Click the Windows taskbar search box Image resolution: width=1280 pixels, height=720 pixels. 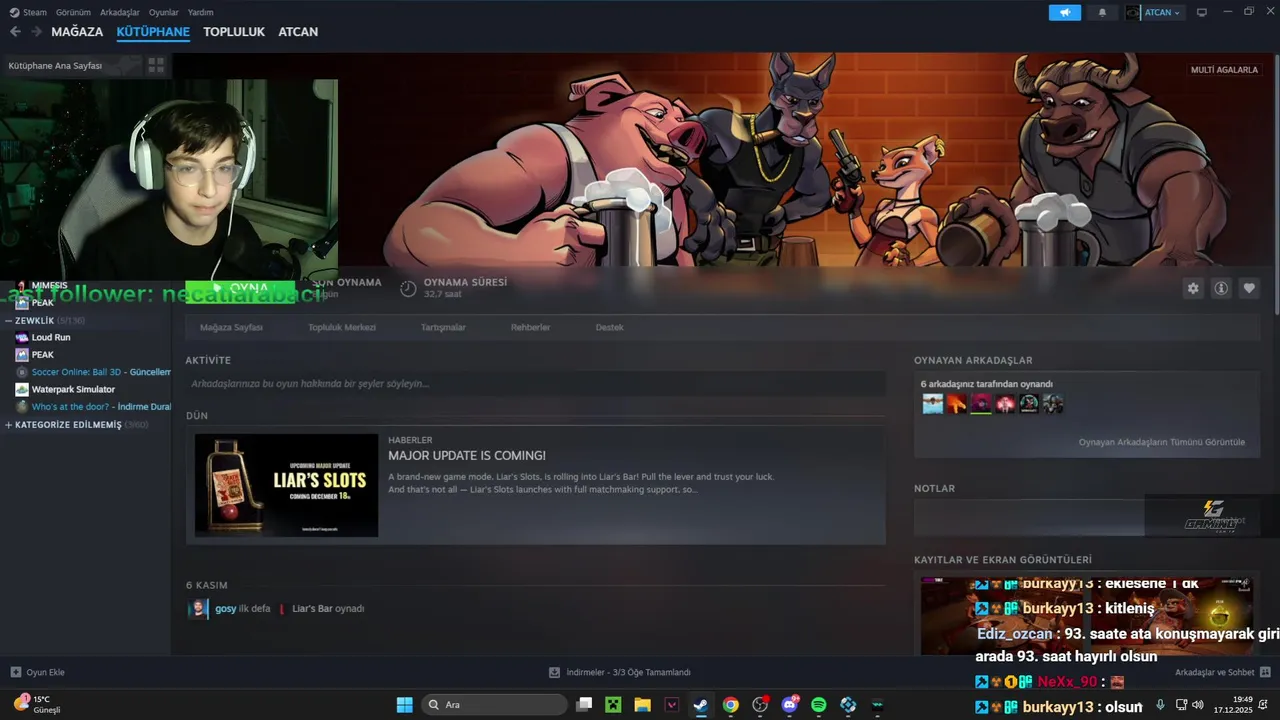494,705
